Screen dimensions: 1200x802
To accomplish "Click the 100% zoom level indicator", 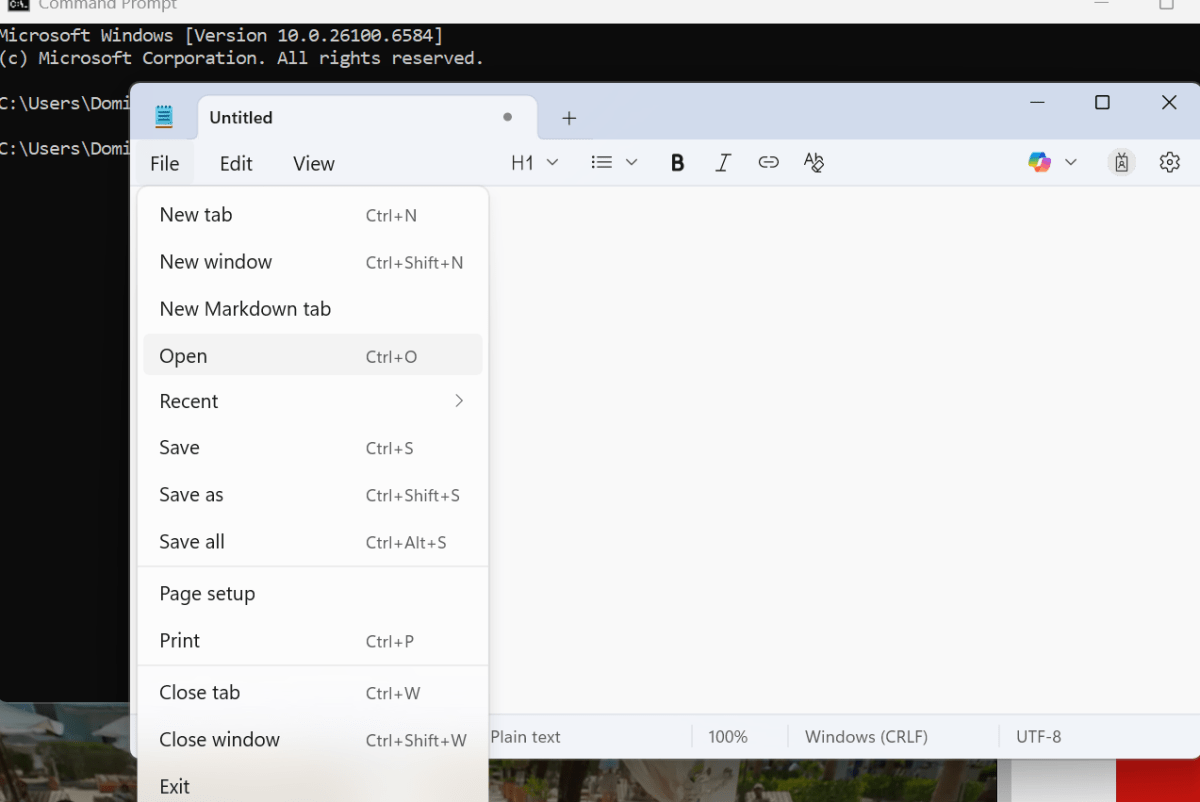I will click(728, 737).
